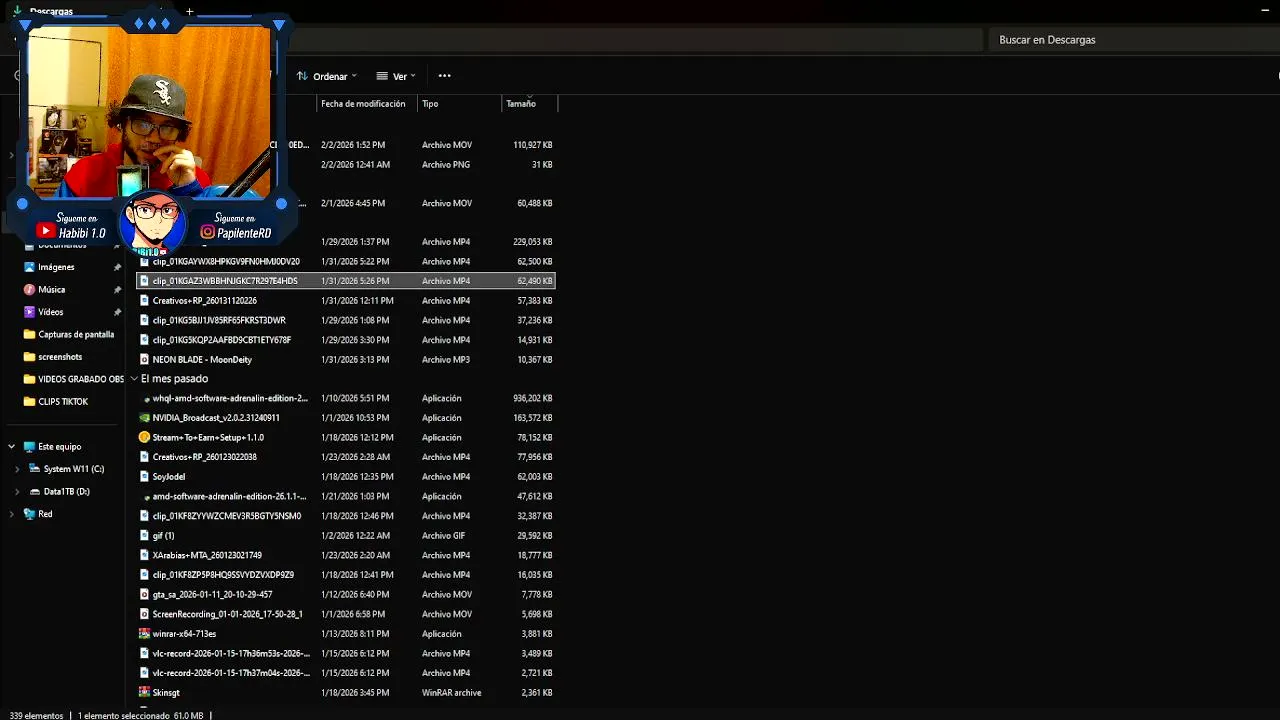Open the Ordenar sort dropdown

(326, 76)
